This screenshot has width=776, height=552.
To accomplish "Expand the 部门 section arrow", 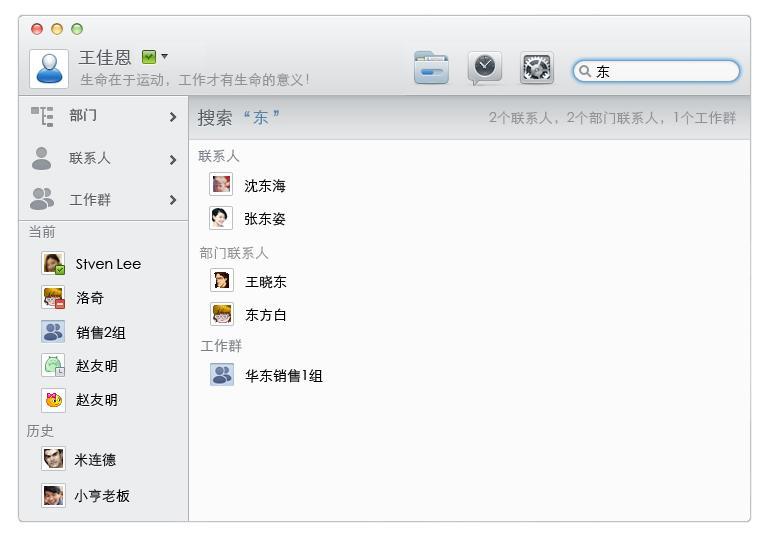I will pos(173,117).
